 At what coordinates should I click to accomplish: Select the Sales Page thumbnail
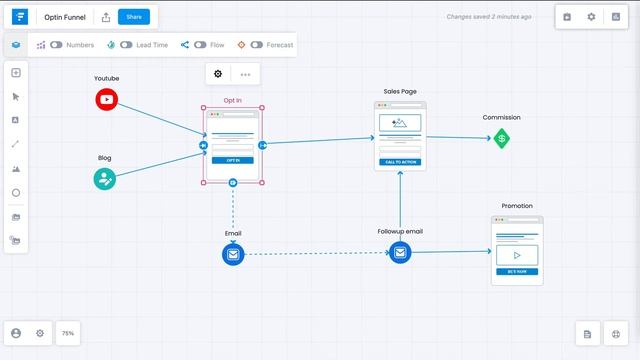click(x=400, y=136)
